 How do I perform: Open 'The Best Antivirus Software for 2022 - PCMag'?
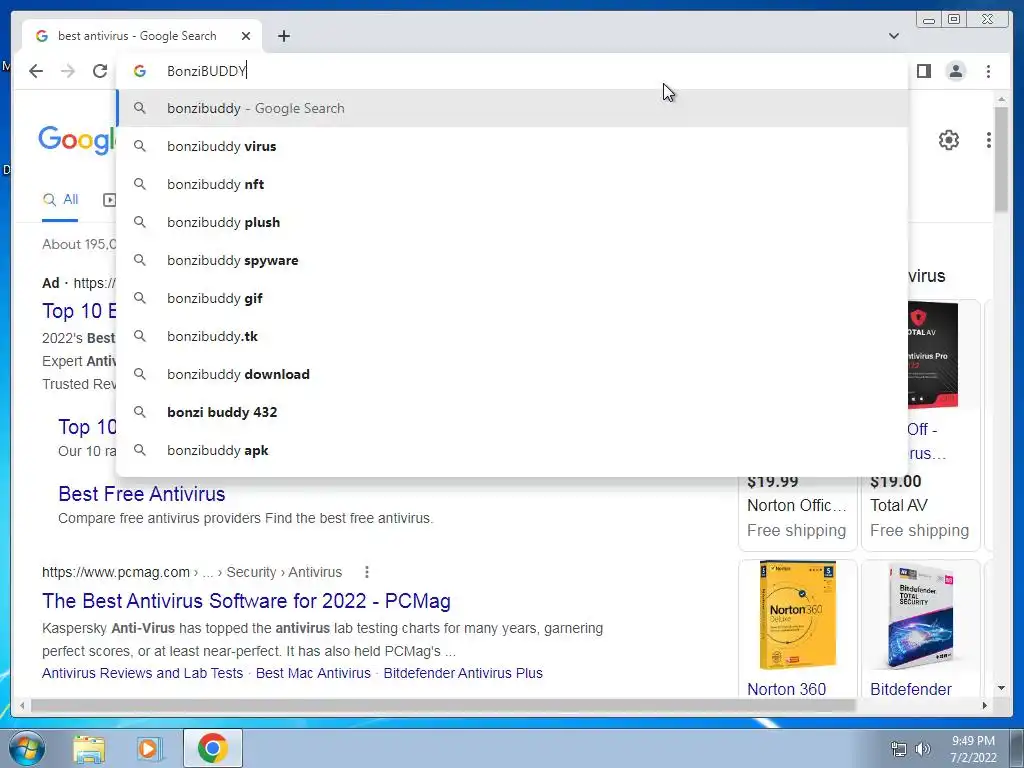click(x=246, y=601)
